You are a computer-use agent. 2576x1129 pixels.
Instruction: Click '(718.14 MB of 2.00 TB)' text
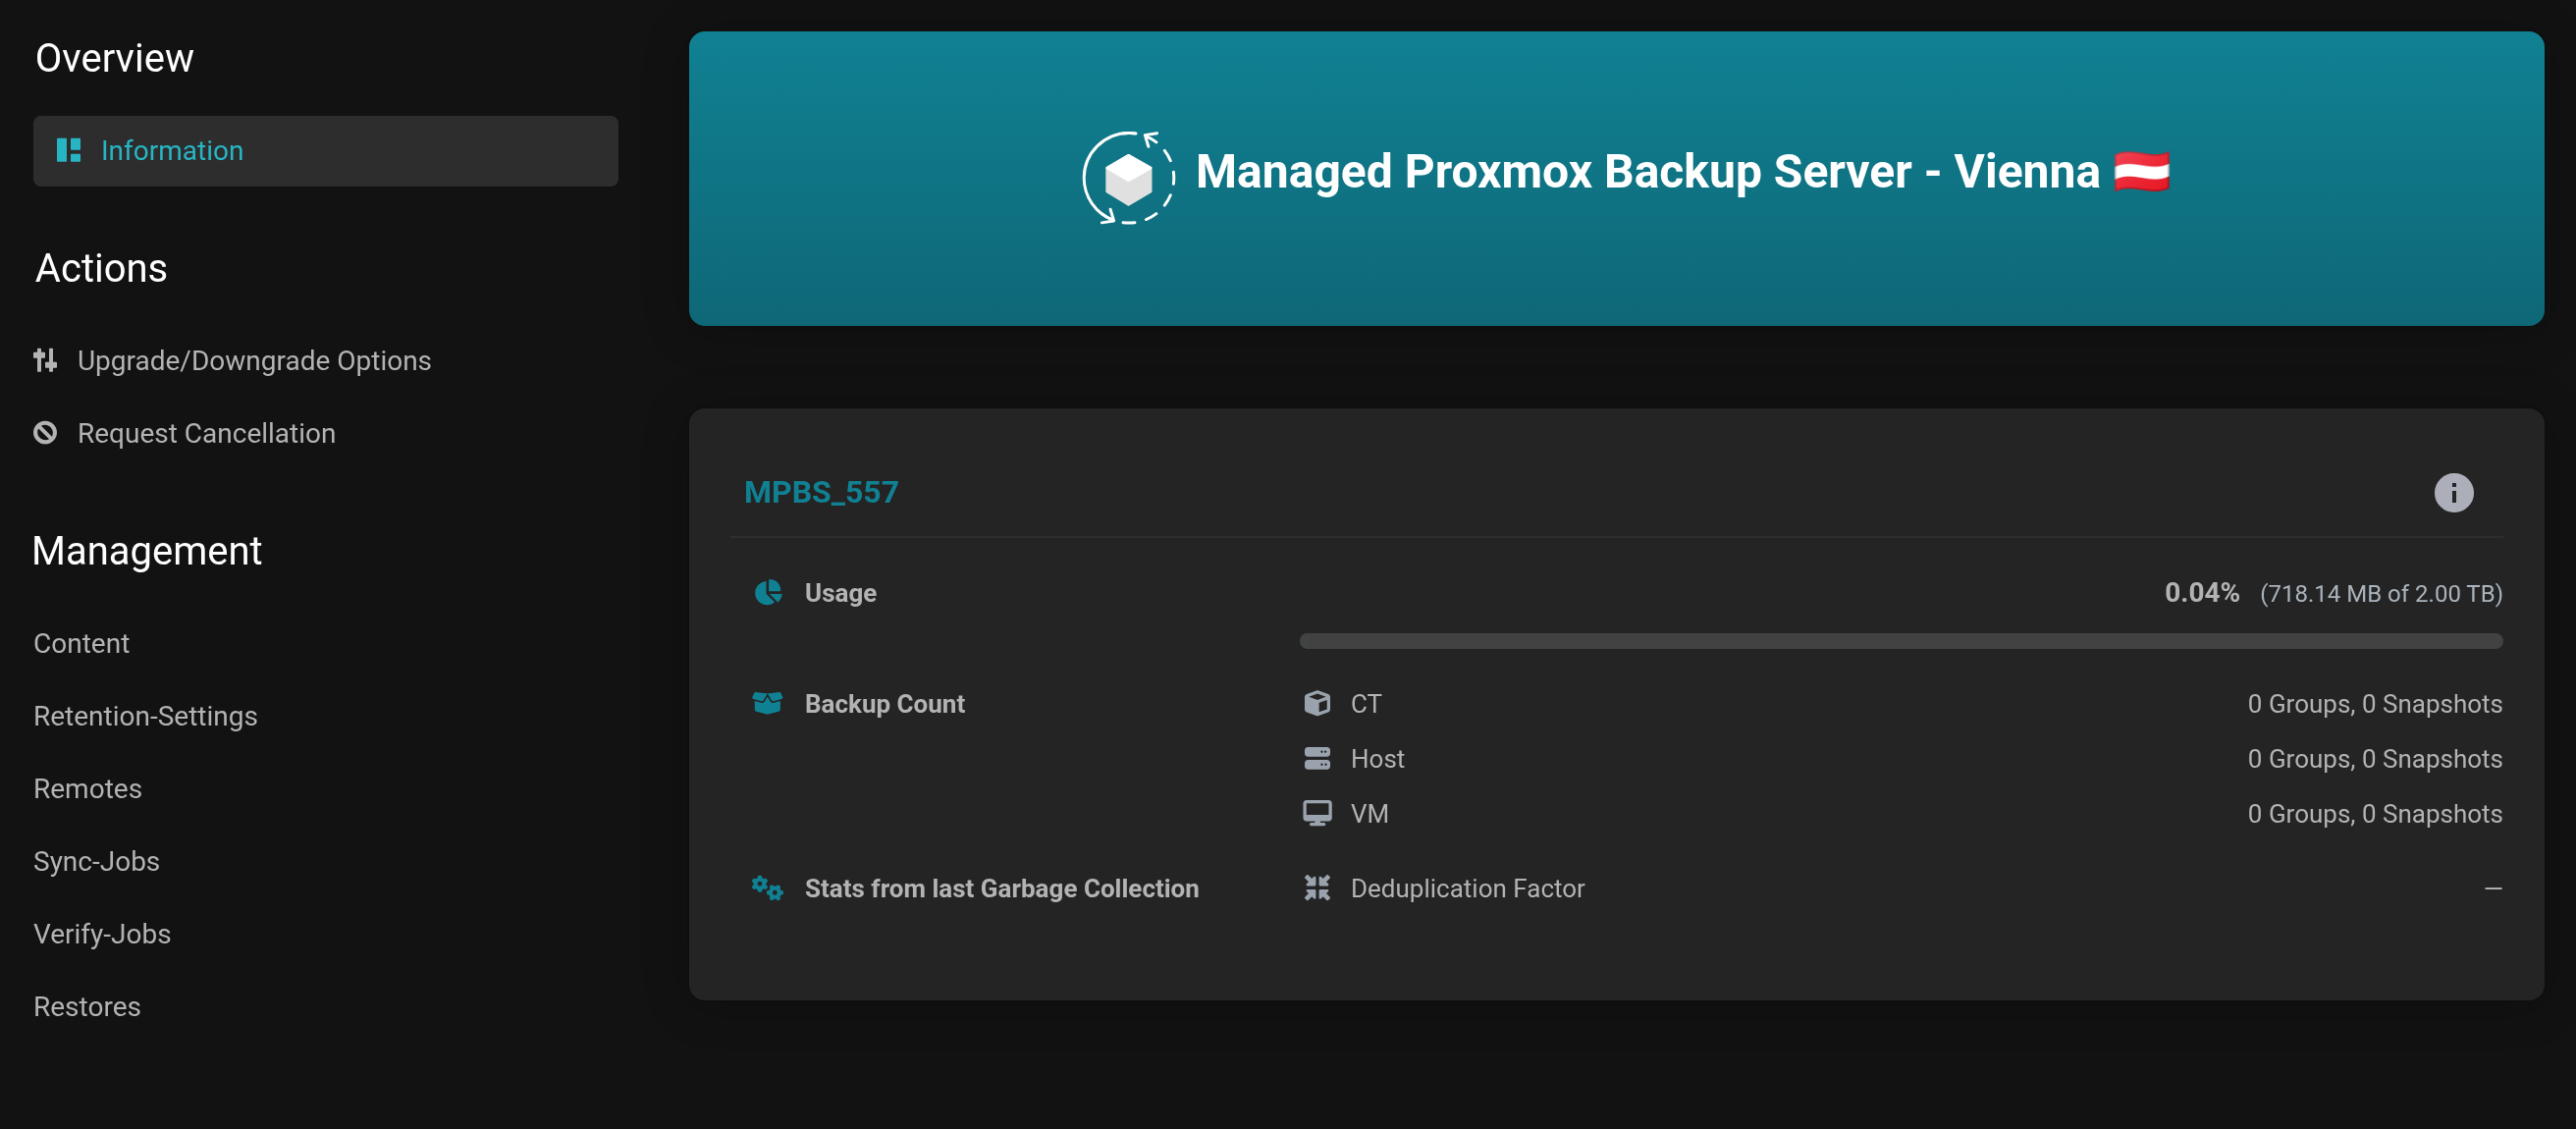2381,594
